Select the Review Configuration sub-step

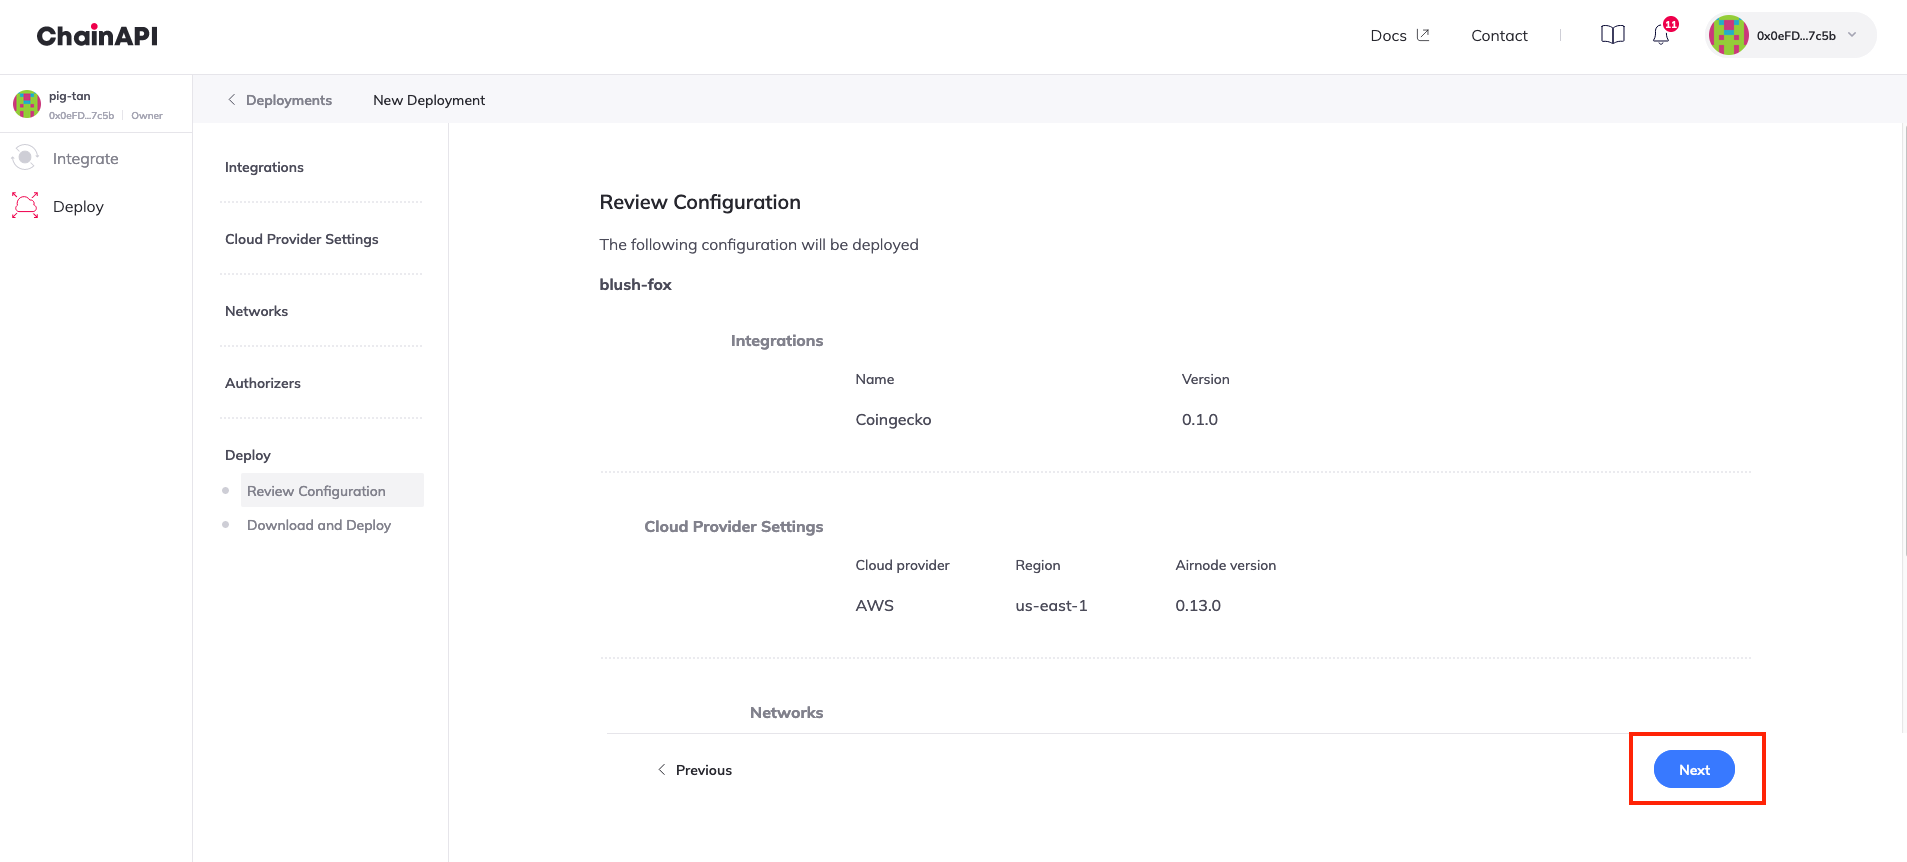316,491
